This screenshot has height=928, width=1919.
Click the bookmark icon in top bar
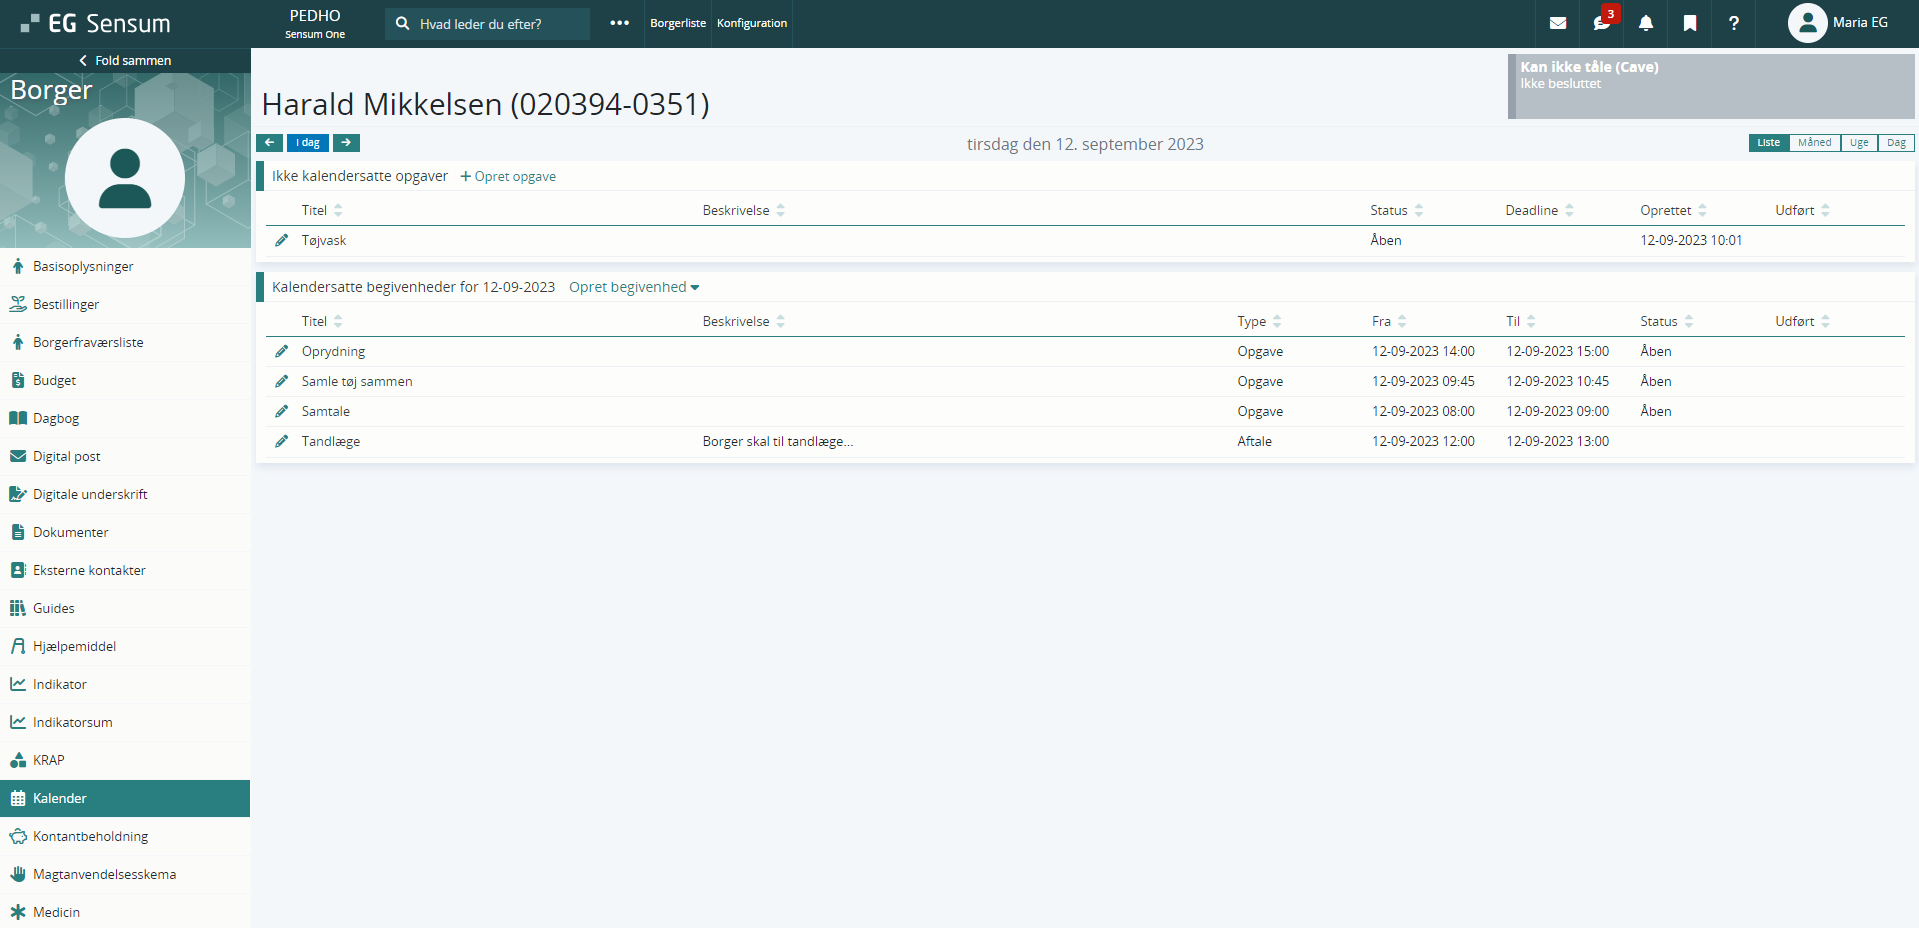click(1689, 23)
